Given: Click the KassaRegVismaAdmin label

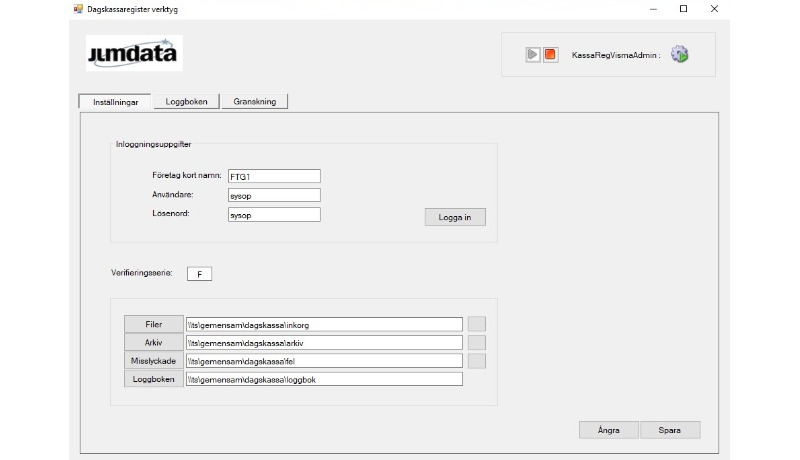Looking at the screenshot, I should pyautogui.click(x=616, y=55).
